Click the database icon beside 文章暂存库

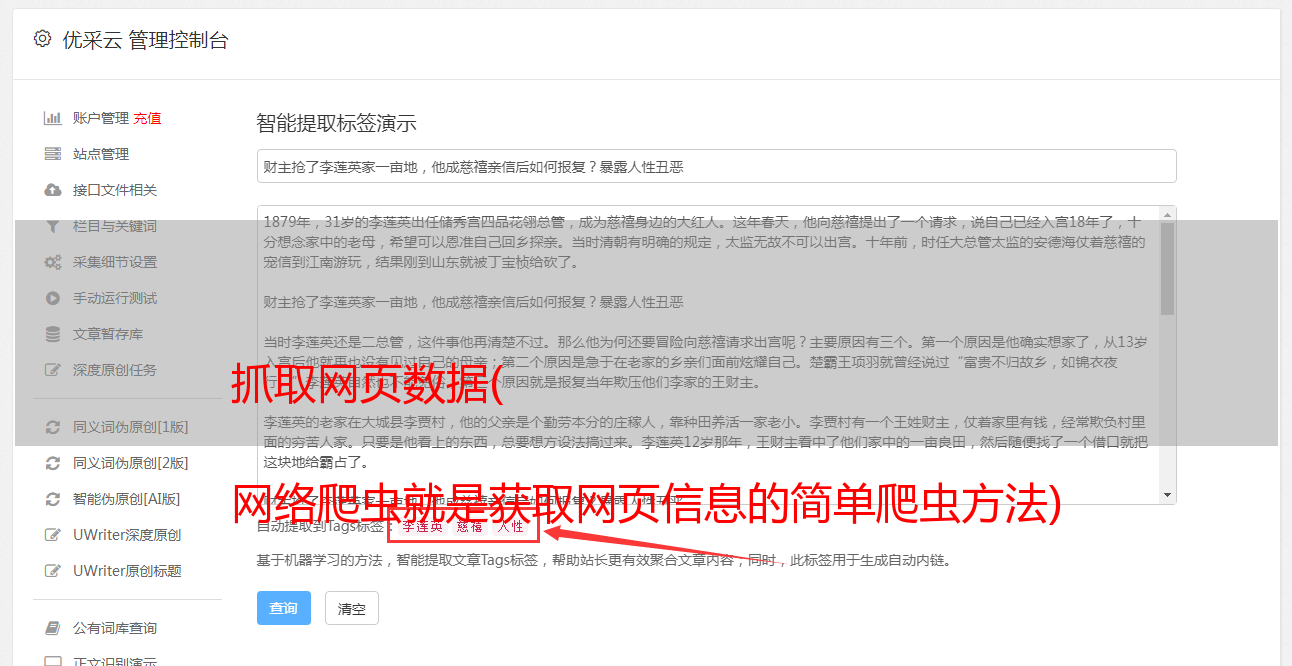click(x=53, y=334)
